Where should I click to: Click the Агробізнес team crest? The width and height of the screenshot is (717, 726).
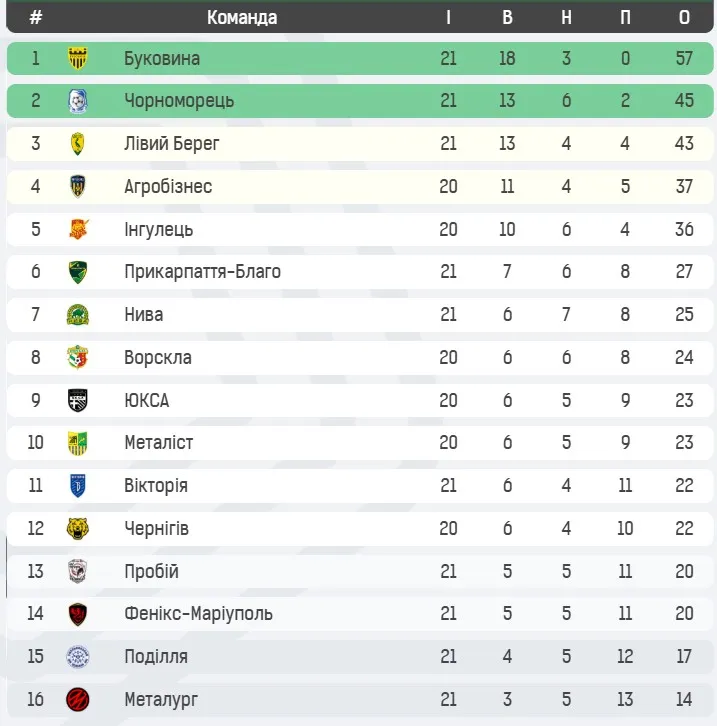click(x=78, y=187)
